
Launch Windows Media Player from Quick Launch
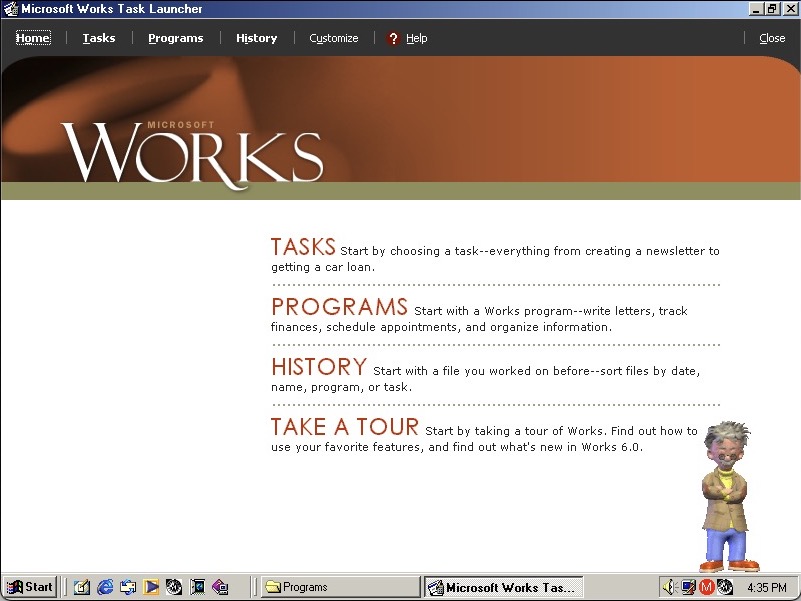pyautogui.click(x=151, y=587)
